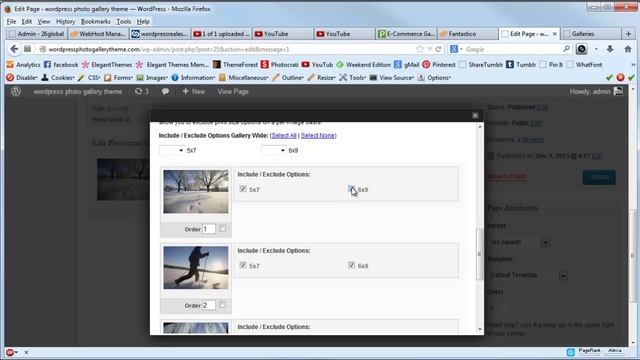
Task: Switch to the WebHost Manager tab
Action: tap(98, 34)
